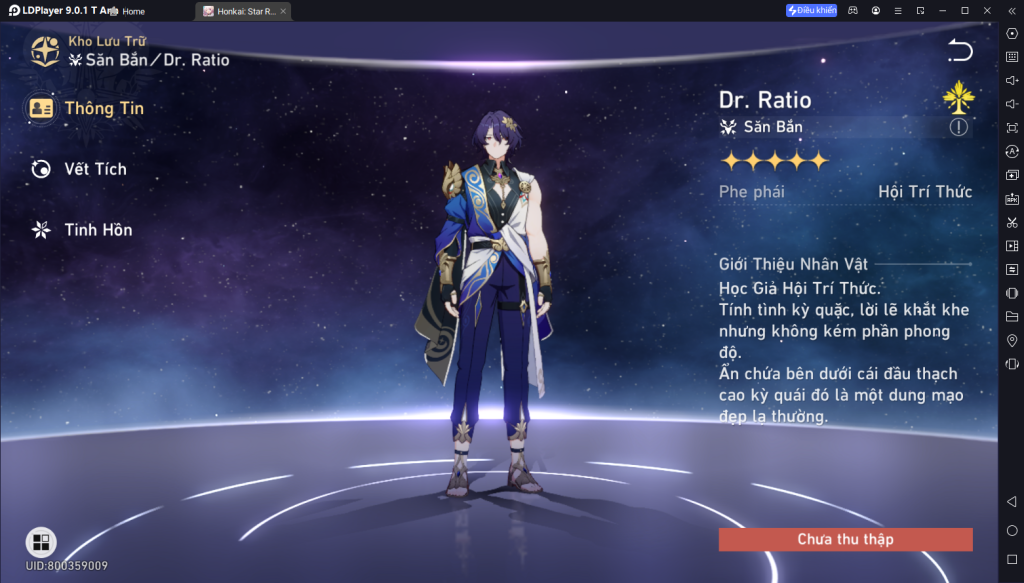Open the operation recorder sidebar icon
Screen dimensions: 1024x583
click(x=1012, y=151)
